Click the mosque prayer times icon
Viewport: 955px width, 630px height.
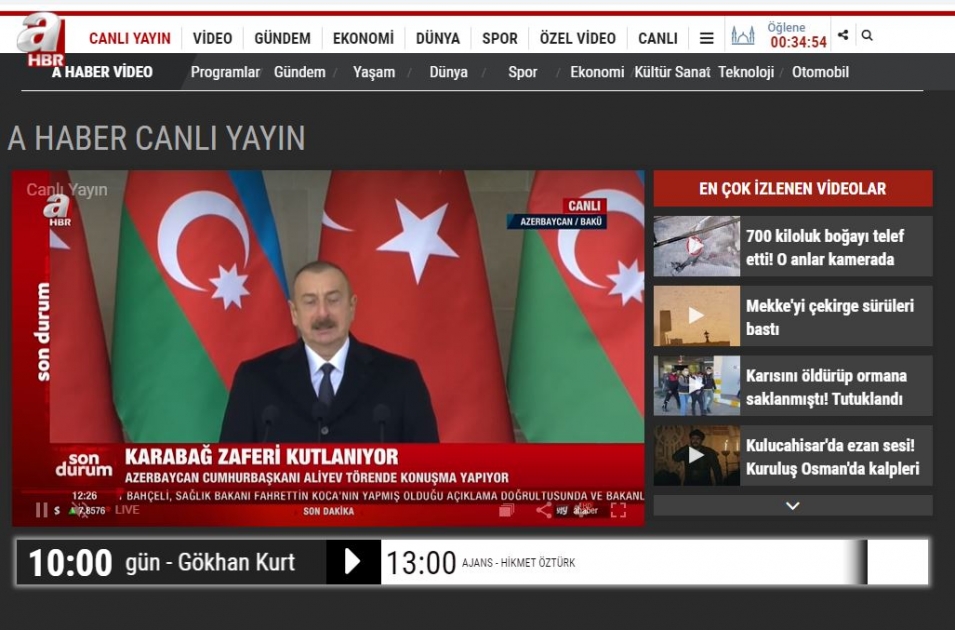click(742, 36)
